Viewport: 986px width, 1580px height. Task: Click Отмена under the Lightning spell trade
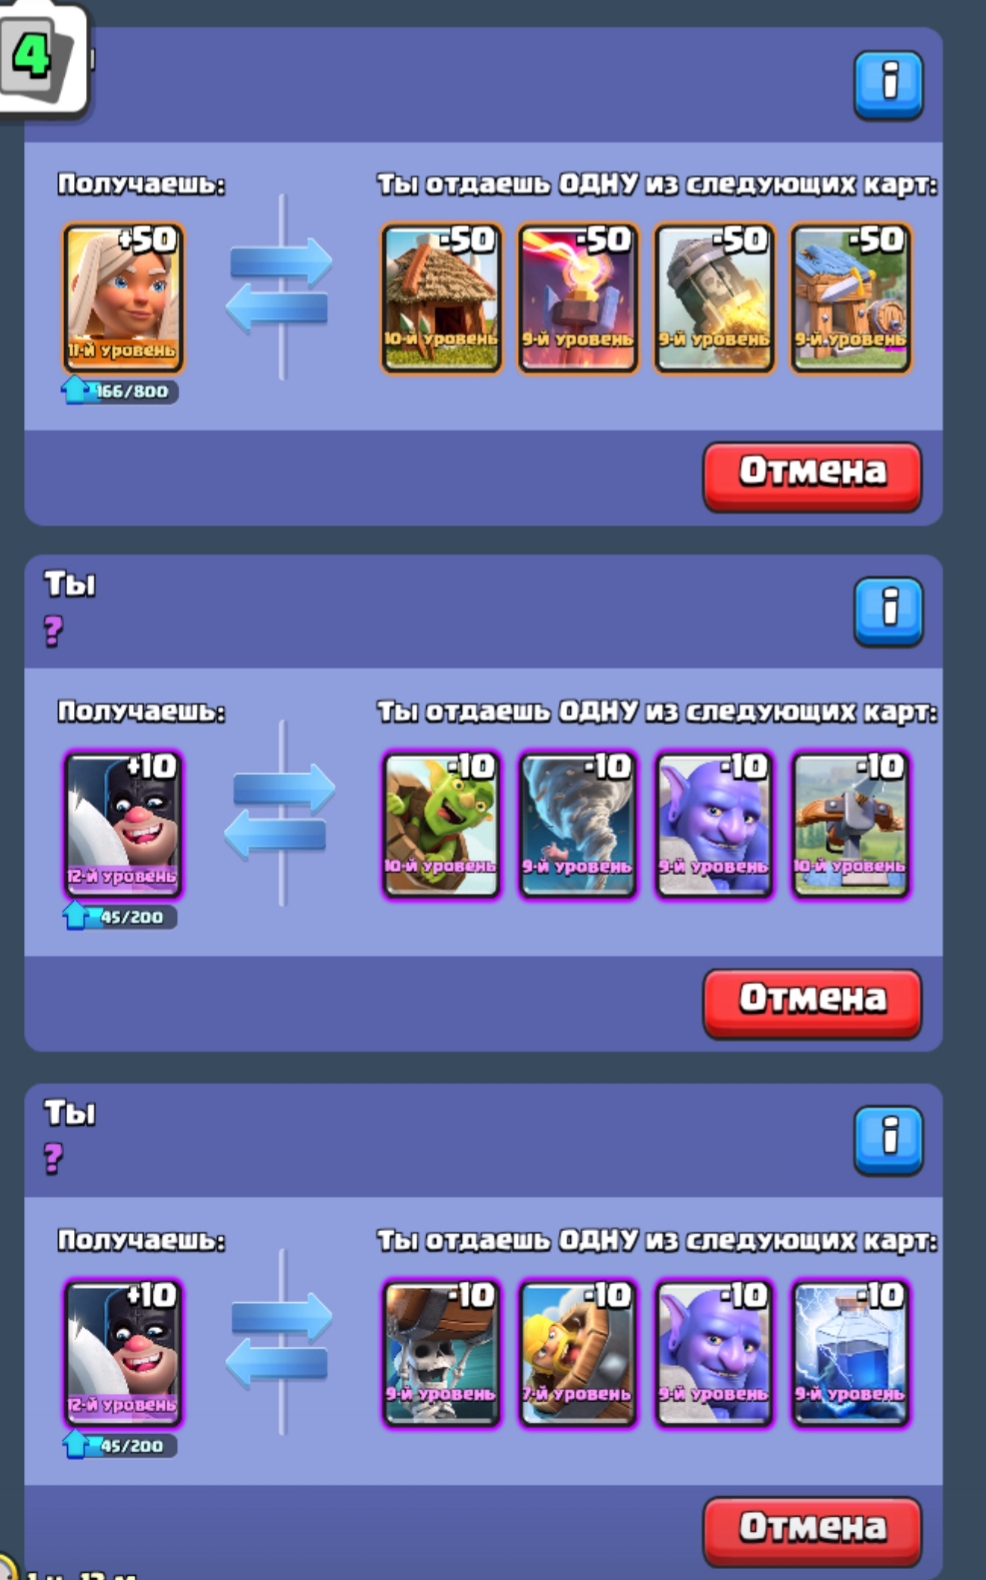(x=812, y=1531)
